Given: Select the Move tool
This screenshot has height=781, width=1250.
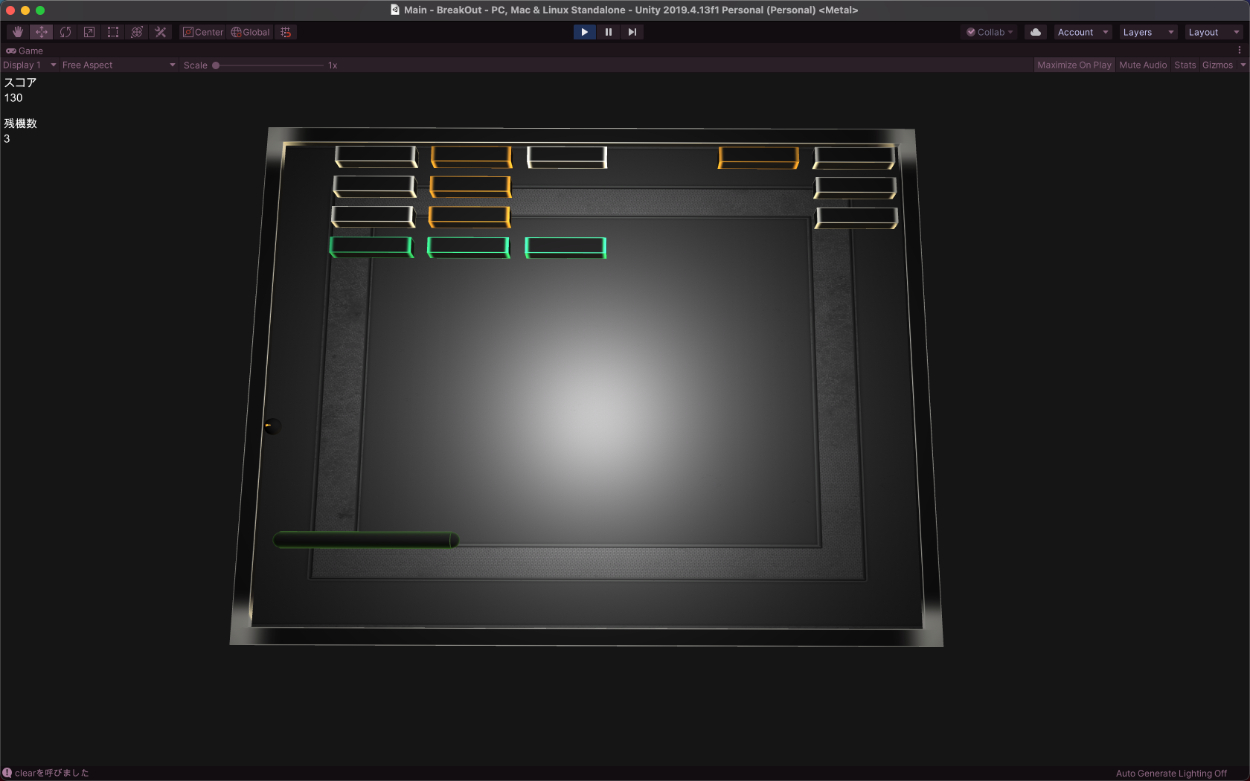Looking at the screenshot, I should [x=41, y=32].
